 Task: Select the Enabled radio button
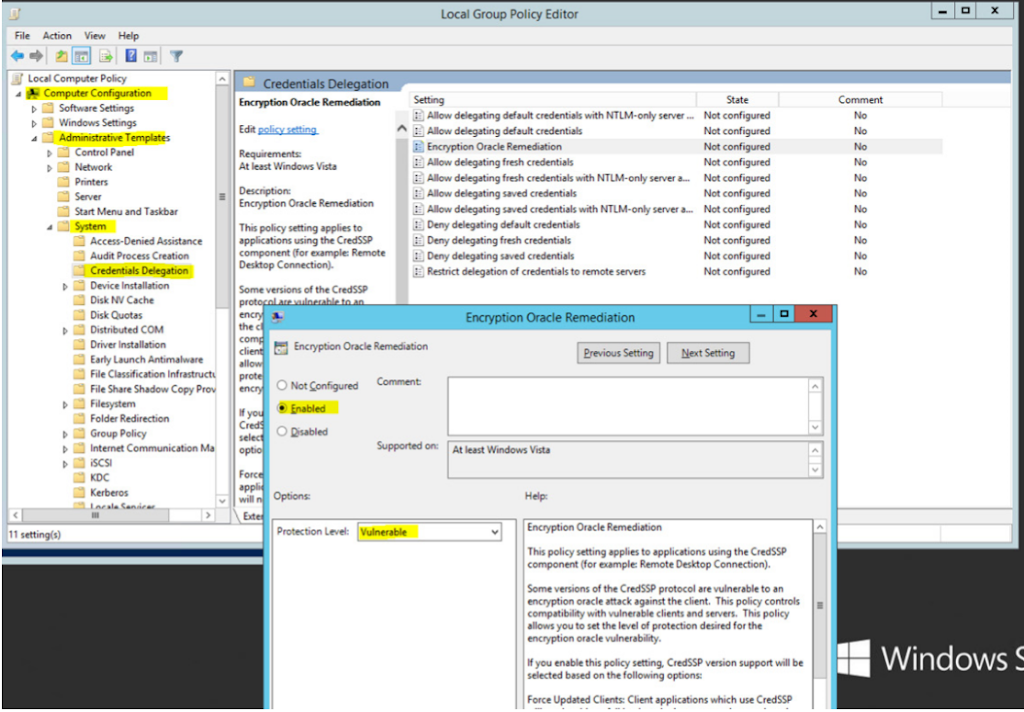pyautogui.click(x=282, y=408)
